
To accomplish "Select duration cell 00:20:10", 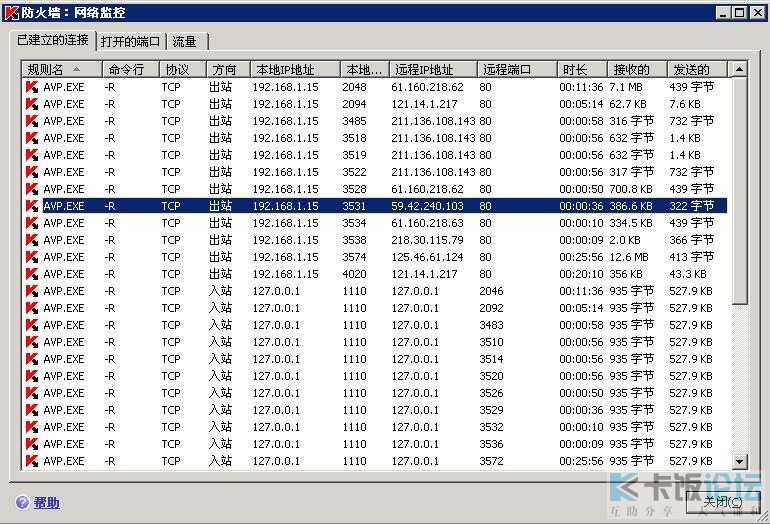I will 581,274.
